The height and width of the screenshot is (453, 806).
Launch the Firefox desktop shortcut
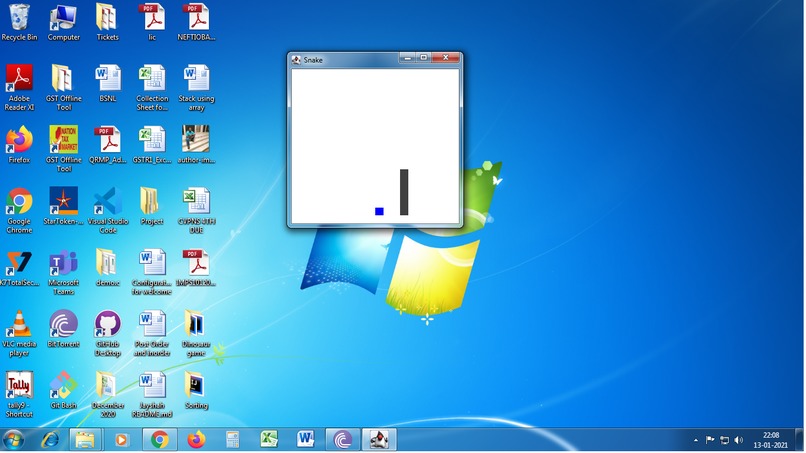pyautogui.click(x=19, y=145)
